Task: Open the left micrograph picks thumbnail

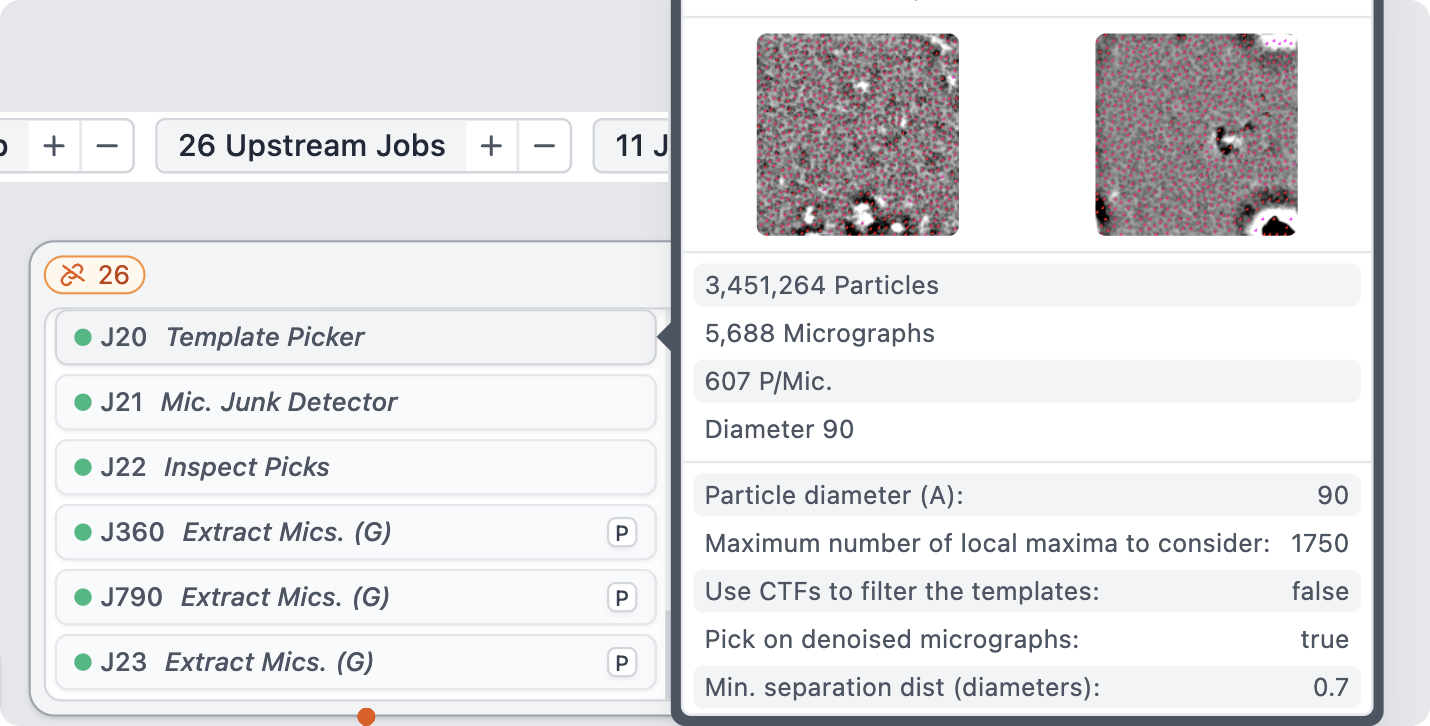Action: [857, 135]
